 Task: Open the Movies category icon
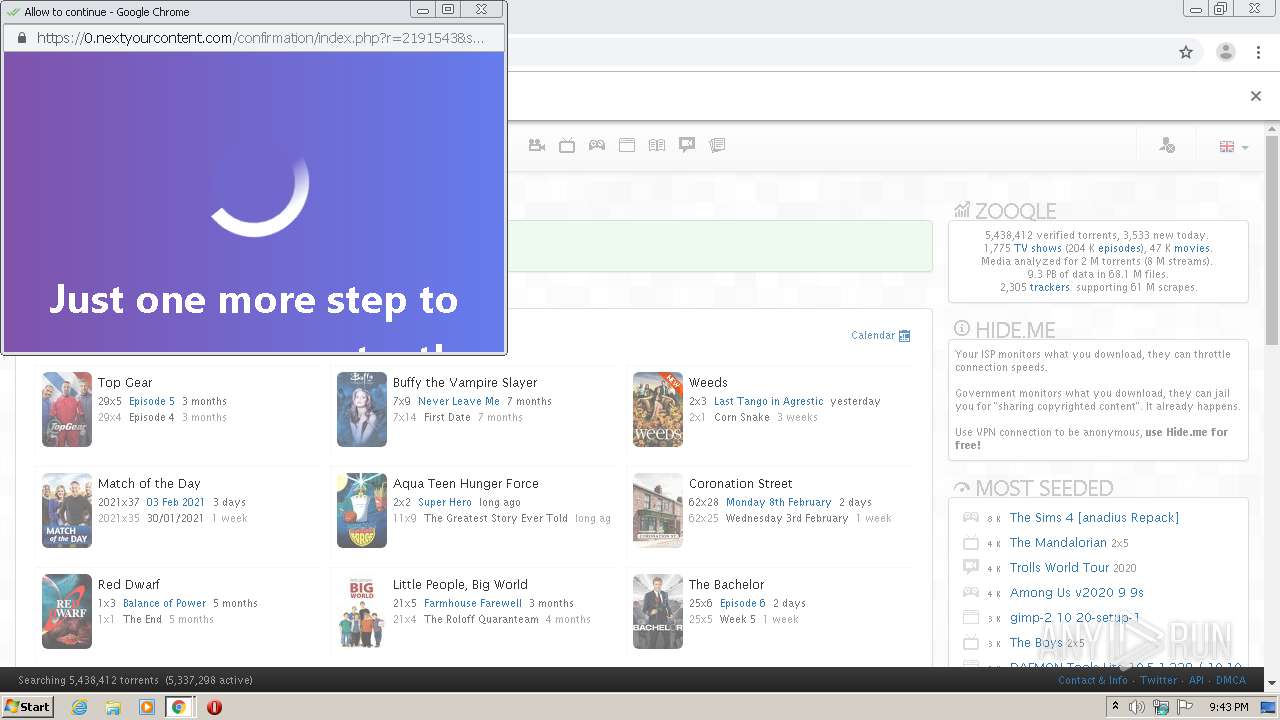[537, 145]
